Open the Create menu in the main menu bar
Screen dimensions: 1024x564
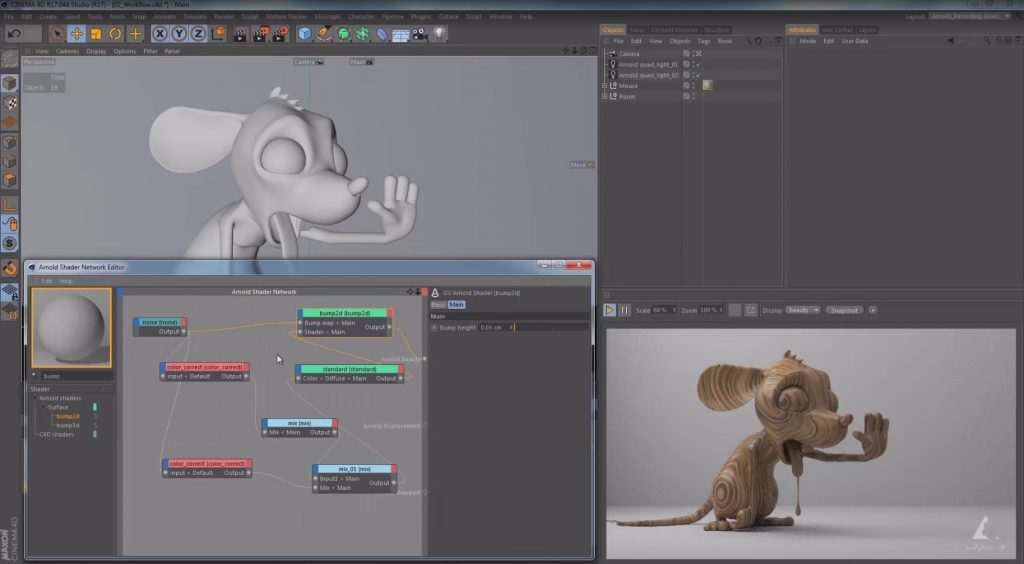[x=48, y=16]
